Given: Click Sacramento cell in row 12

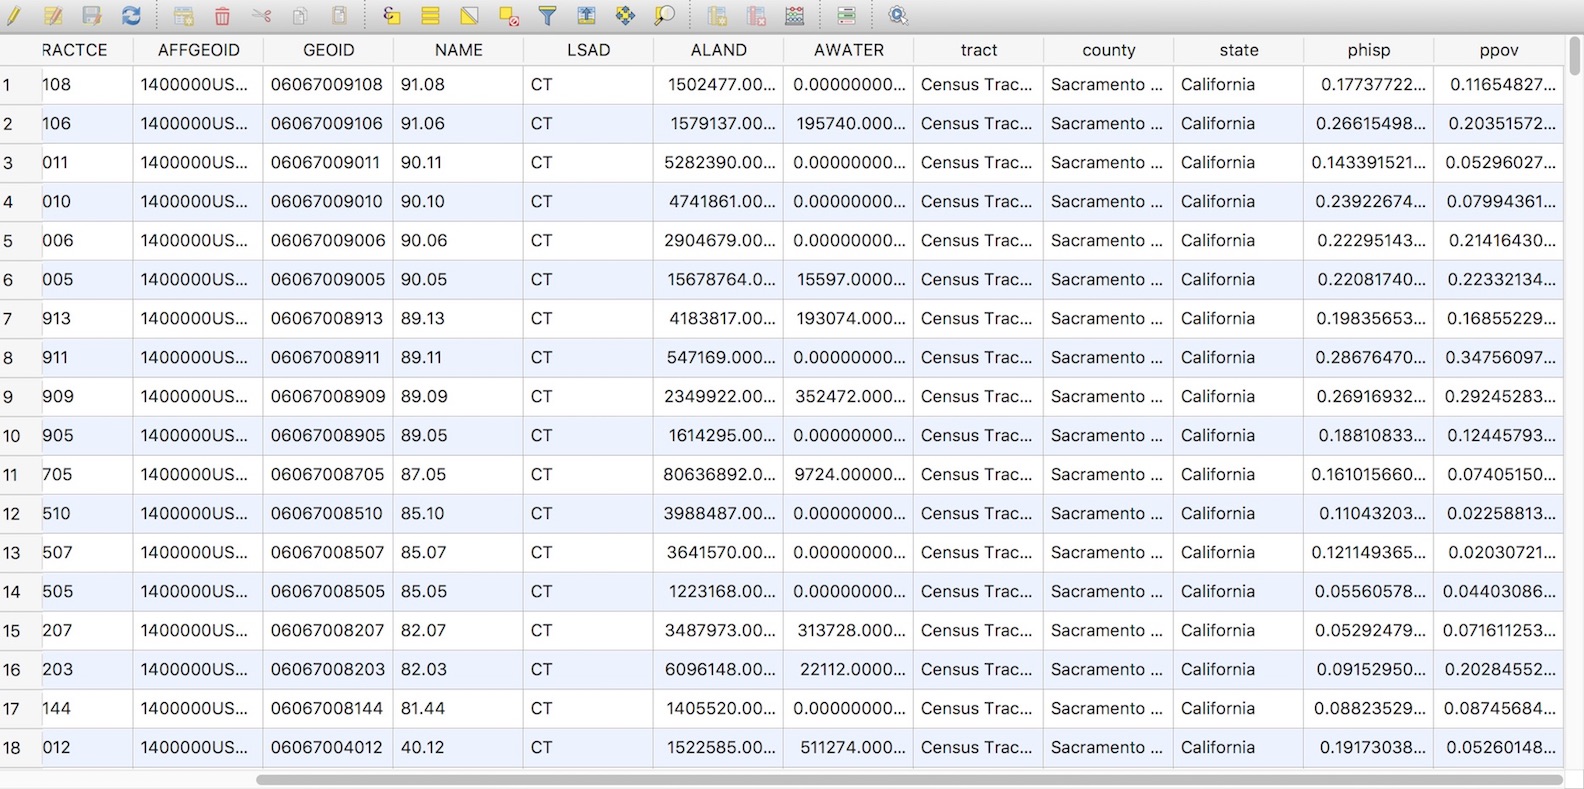Looking at the screenshot, I should 1108,514.
